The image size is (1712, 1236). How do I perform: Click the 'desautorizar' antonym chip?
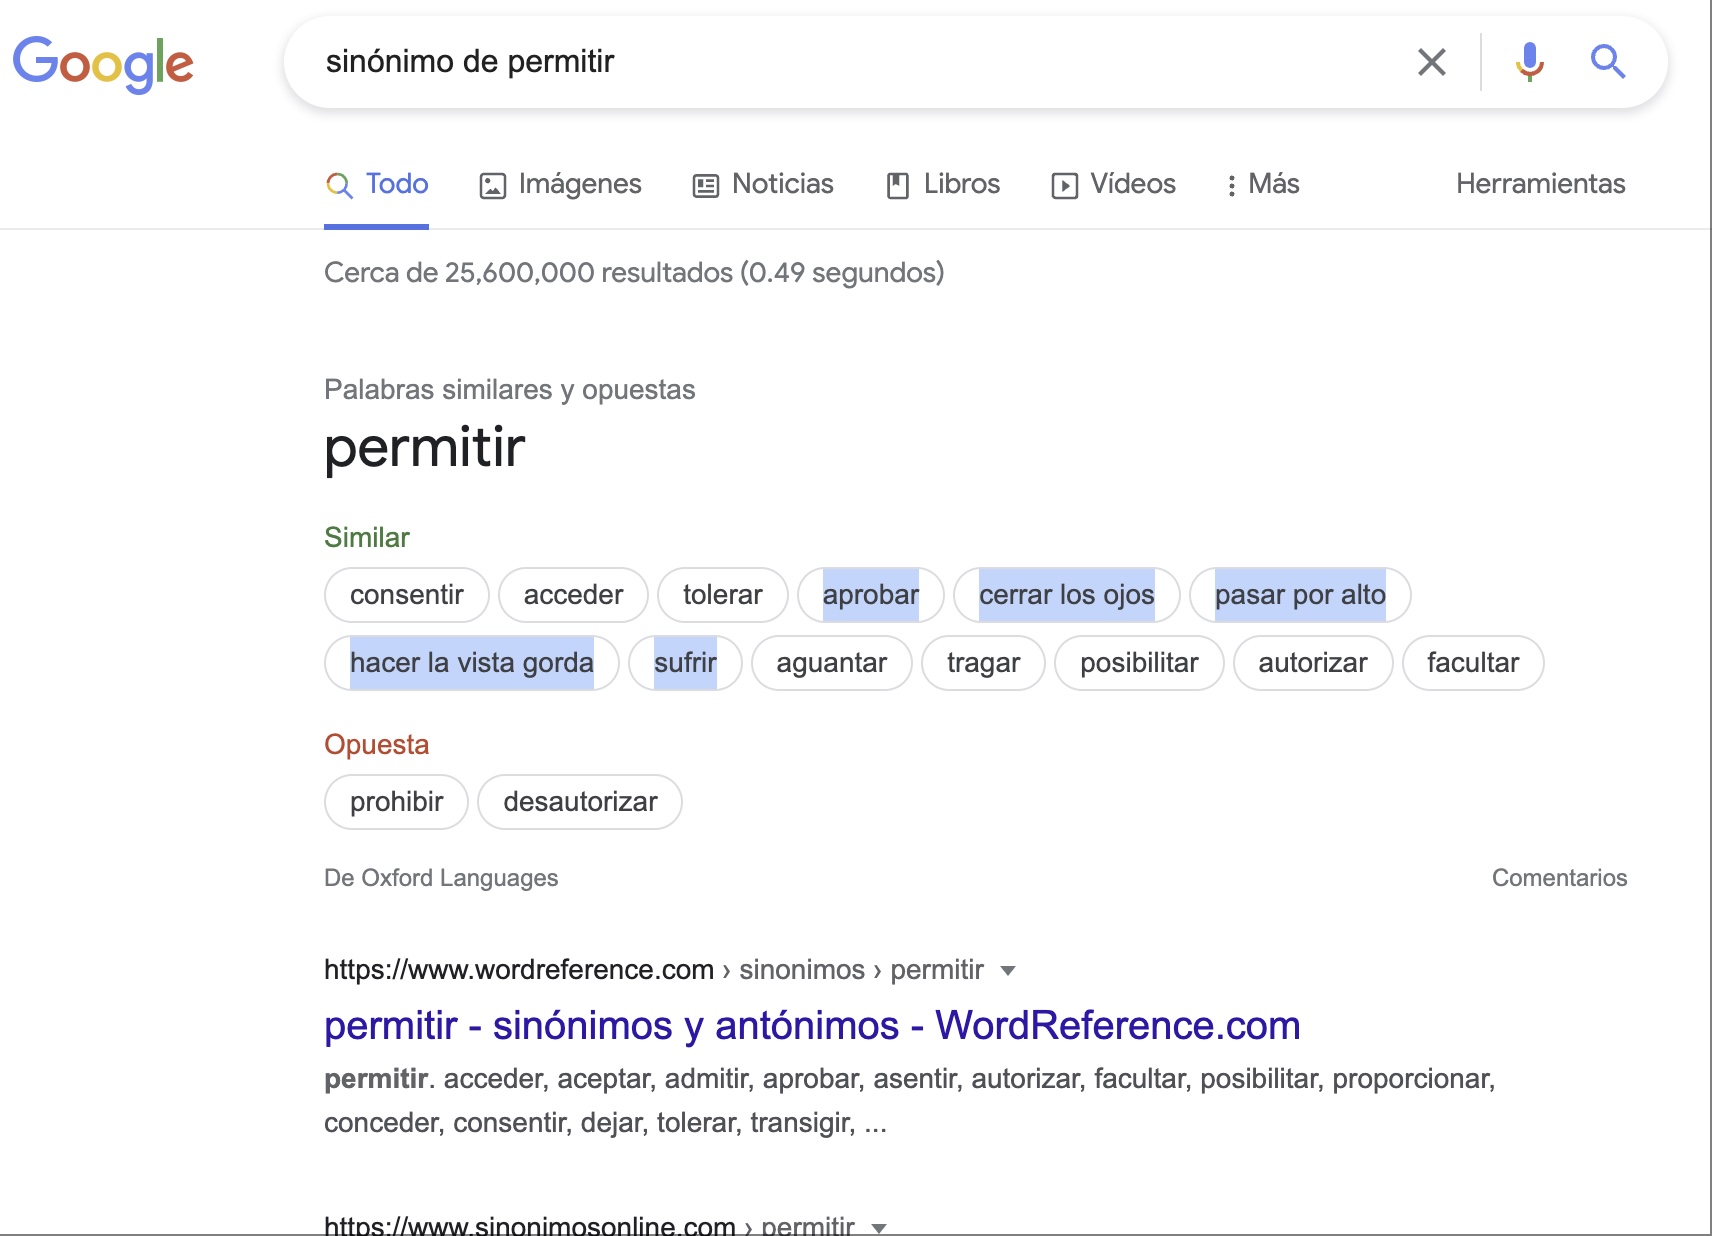click(x=580, y=802)
